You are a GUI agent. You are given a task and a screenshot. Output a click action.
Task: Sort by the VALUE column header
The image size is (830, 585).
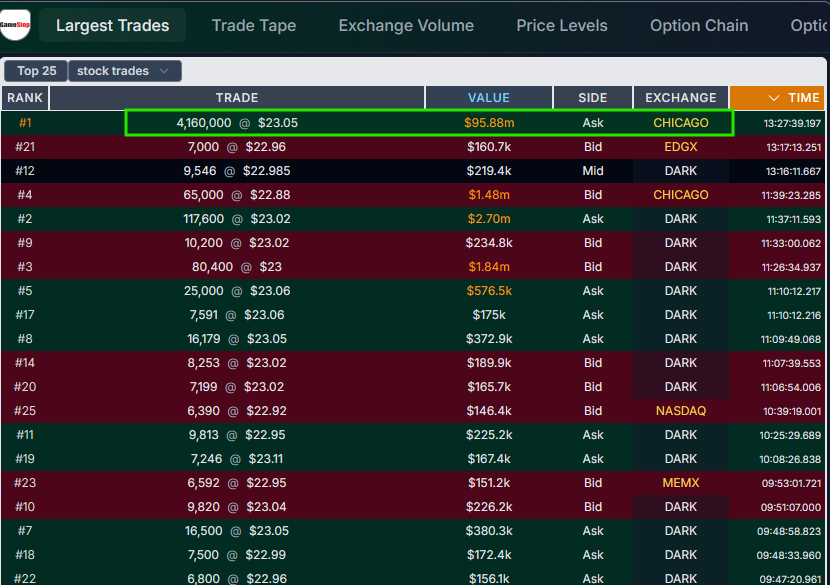click(489, 98)
